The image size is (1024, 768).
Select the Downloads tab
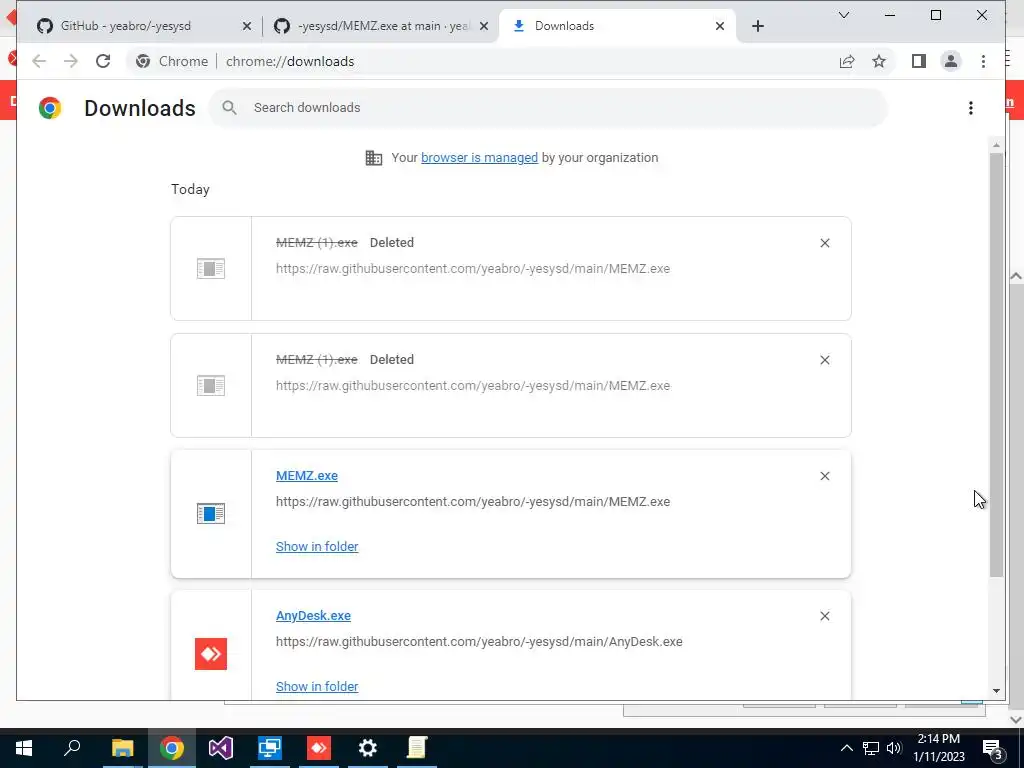(617, 26)
